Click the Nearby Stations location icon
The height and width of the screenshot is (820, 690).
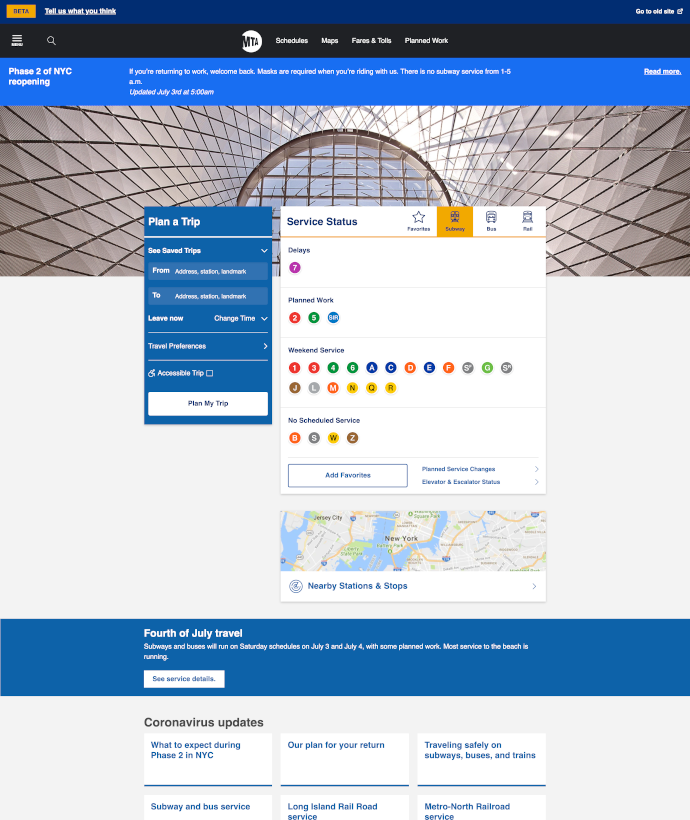coord(296,586)
